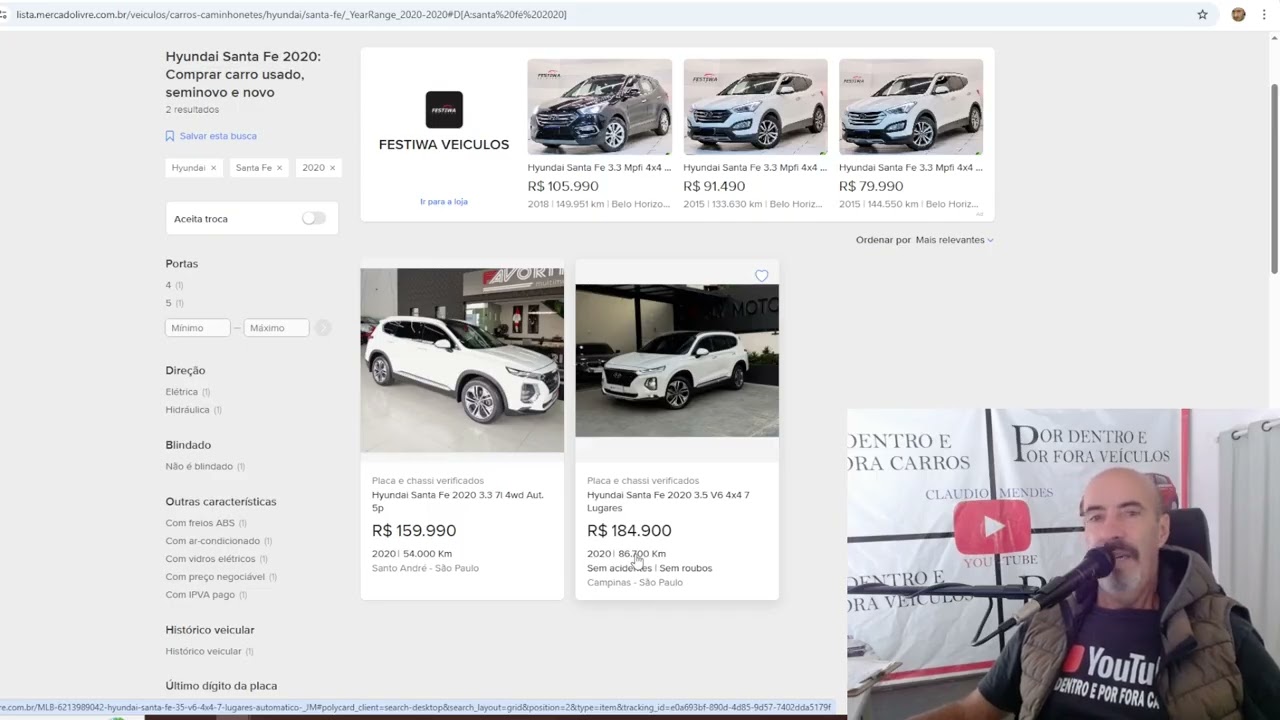
Task: Favorite the Santa Fe 3.5 V6 listing heart
Action: [762, 276]
